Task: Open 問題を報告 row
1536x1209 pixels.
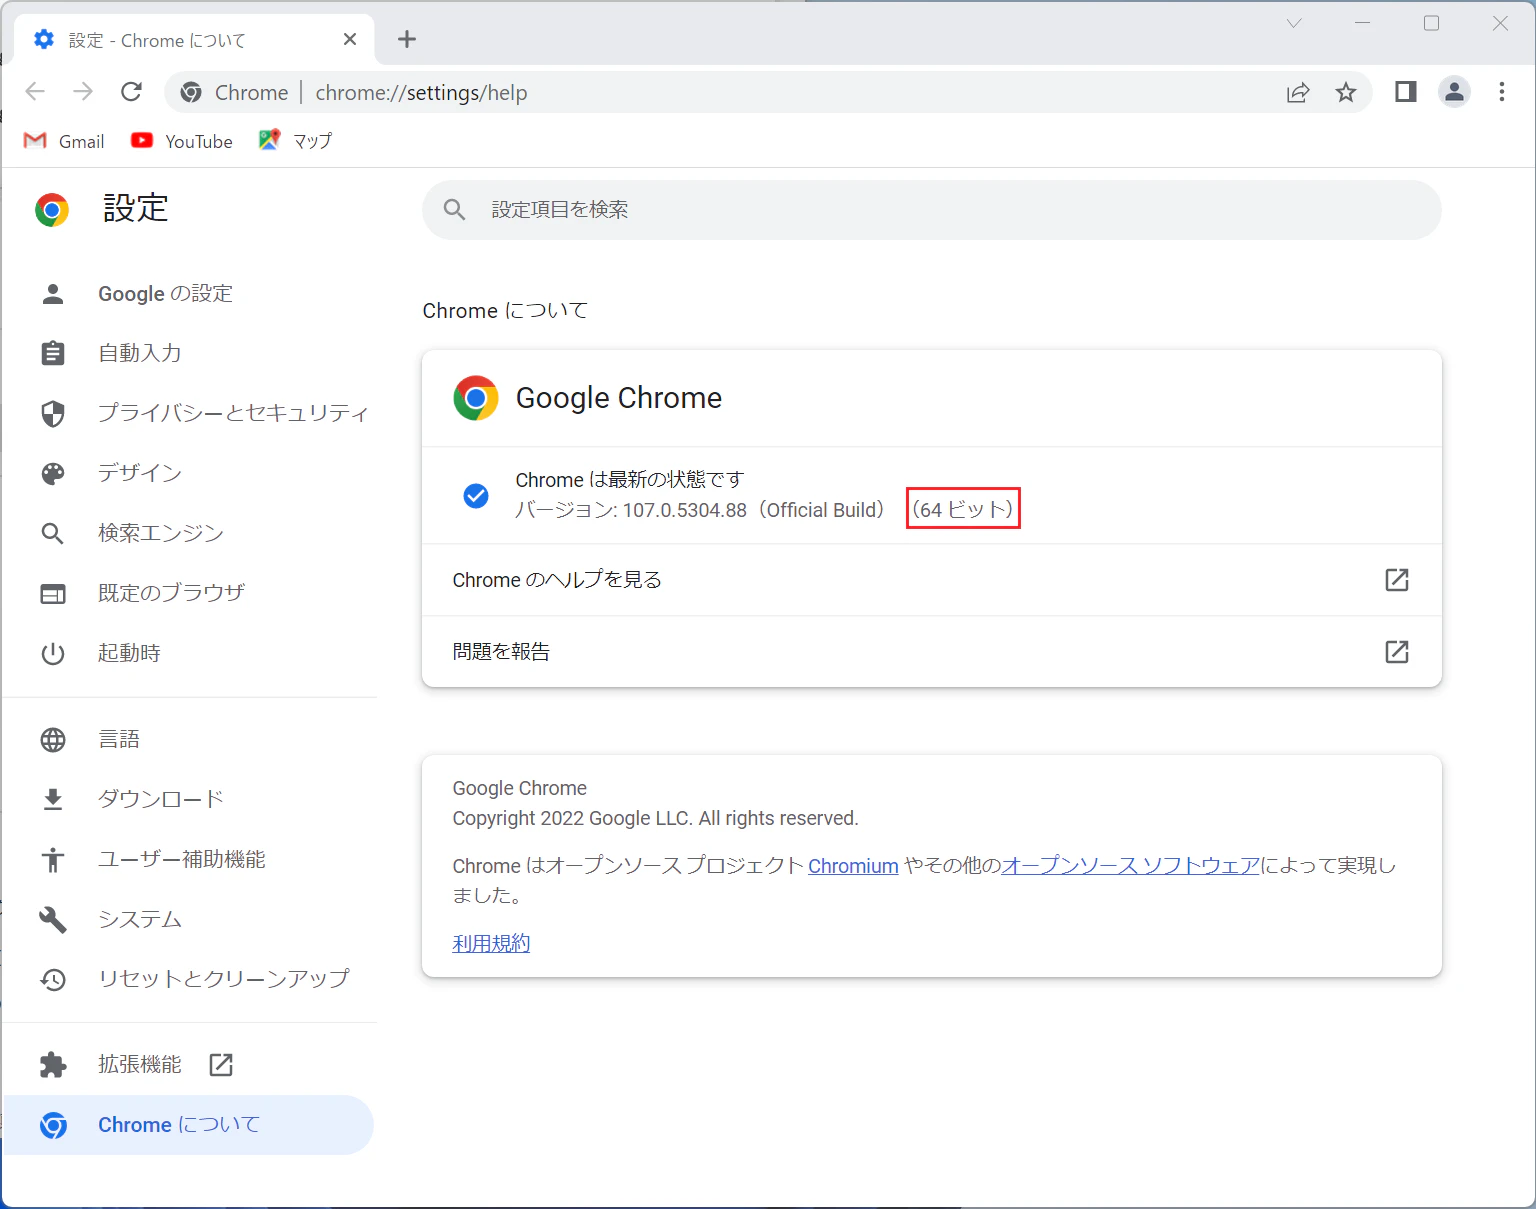Action: point(931,652)
